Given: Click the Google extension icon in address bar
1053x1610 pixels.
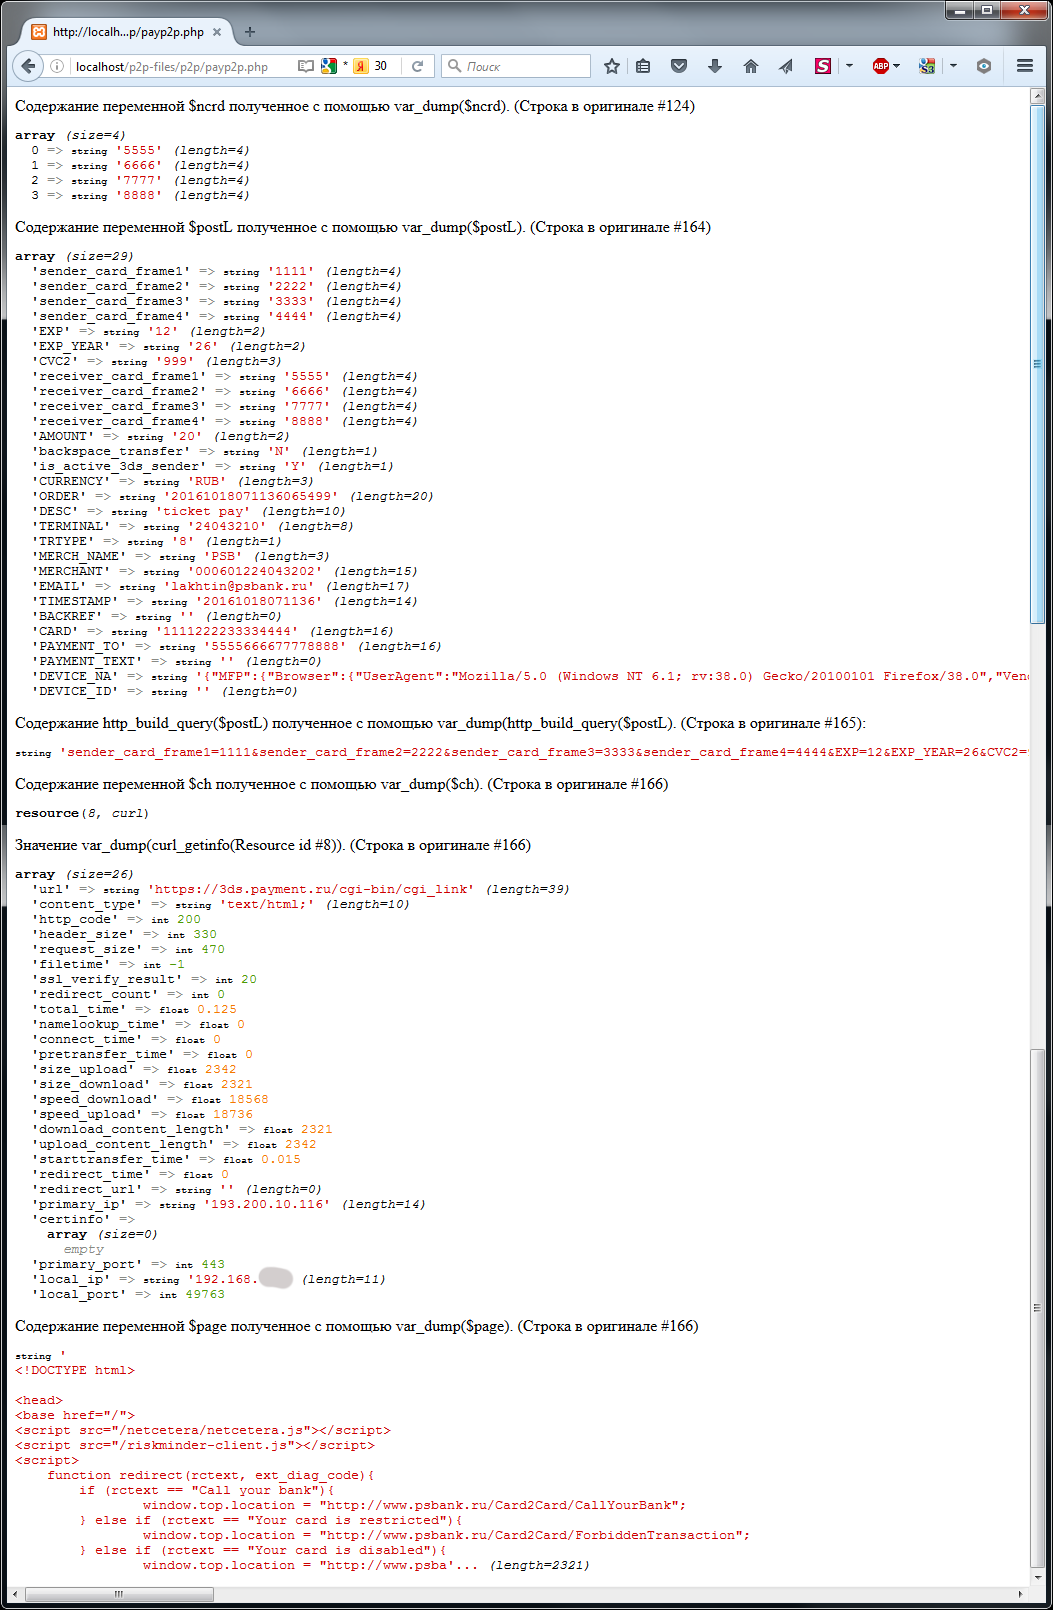Looking at the screenshot, I should pos(328,66).
